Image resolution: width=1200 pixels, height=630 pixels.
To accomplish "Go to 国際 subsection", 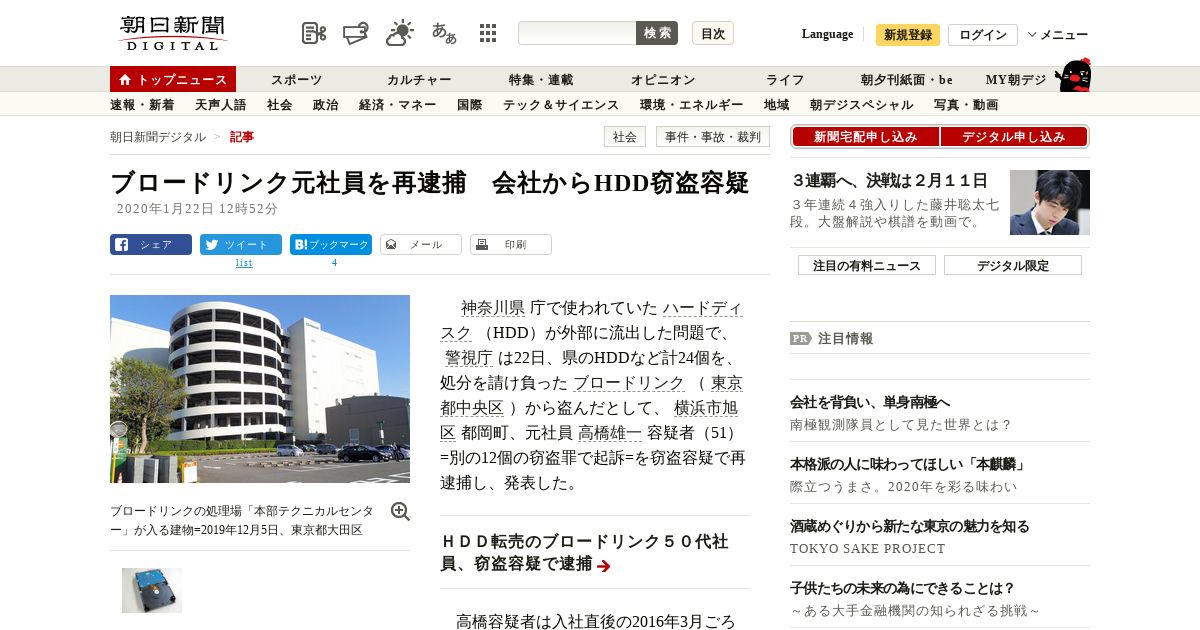I will point(470,104).
